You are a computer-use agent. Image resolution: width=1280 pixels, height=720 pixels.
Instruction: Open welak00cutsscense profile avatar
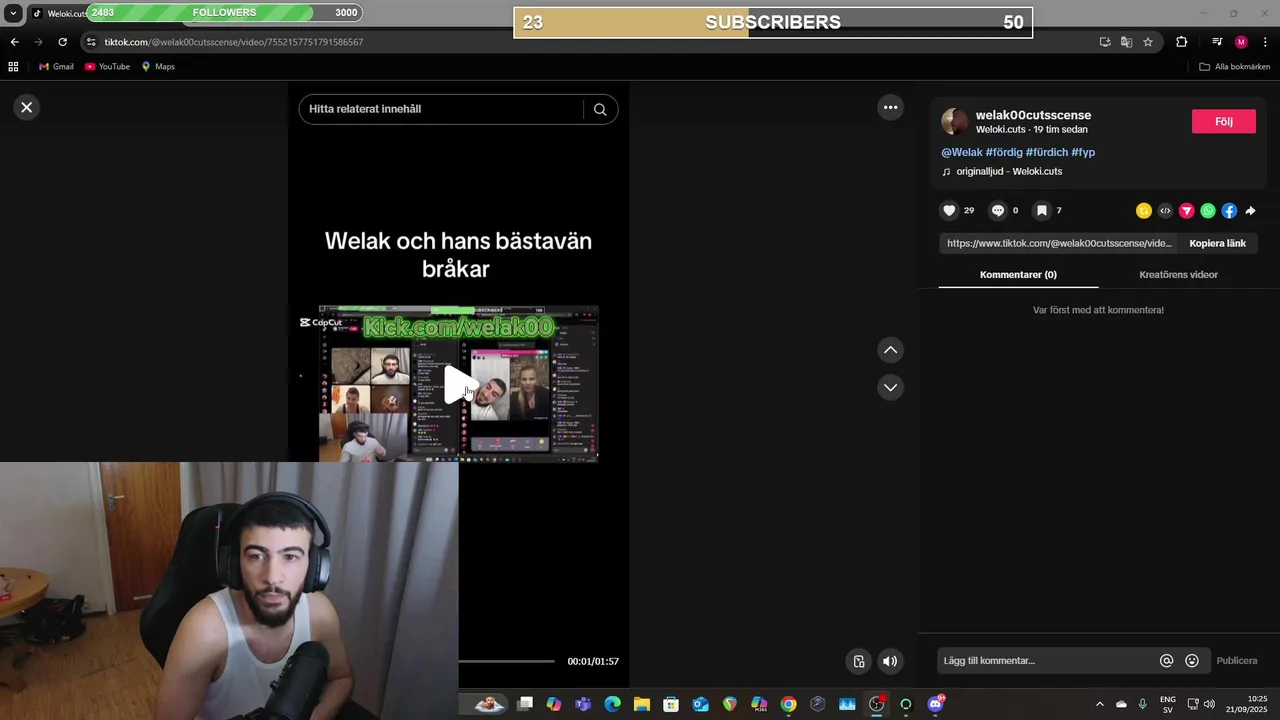tap(955, 121)
